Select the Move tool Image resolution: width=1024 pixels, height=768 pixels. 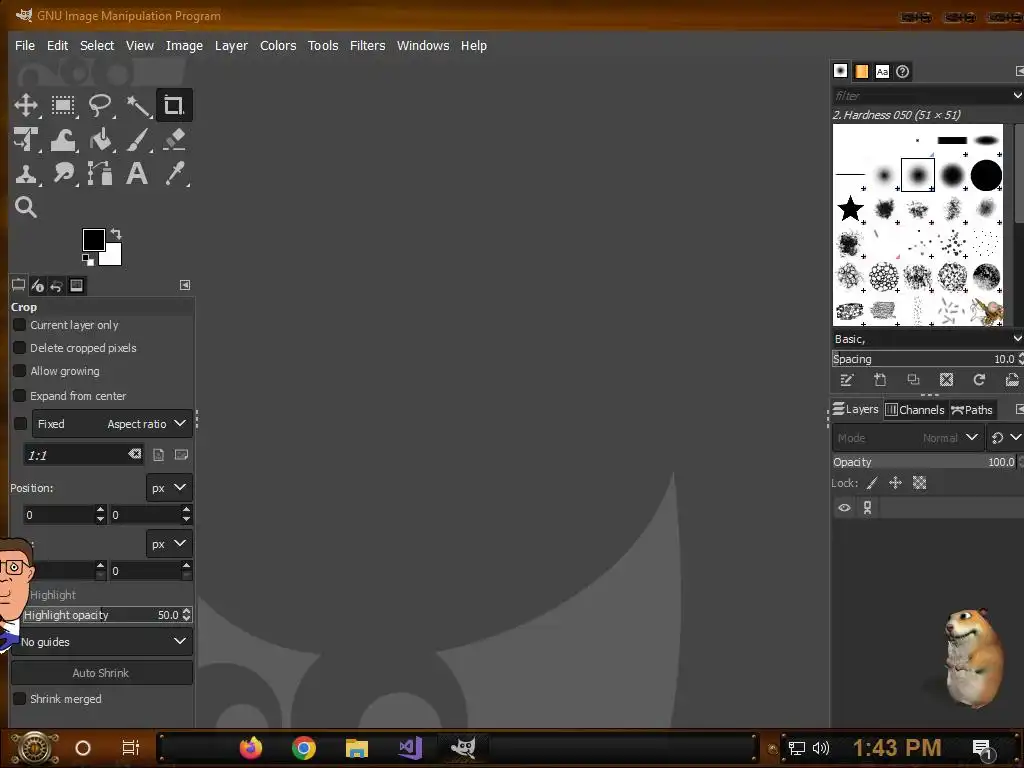26,105
